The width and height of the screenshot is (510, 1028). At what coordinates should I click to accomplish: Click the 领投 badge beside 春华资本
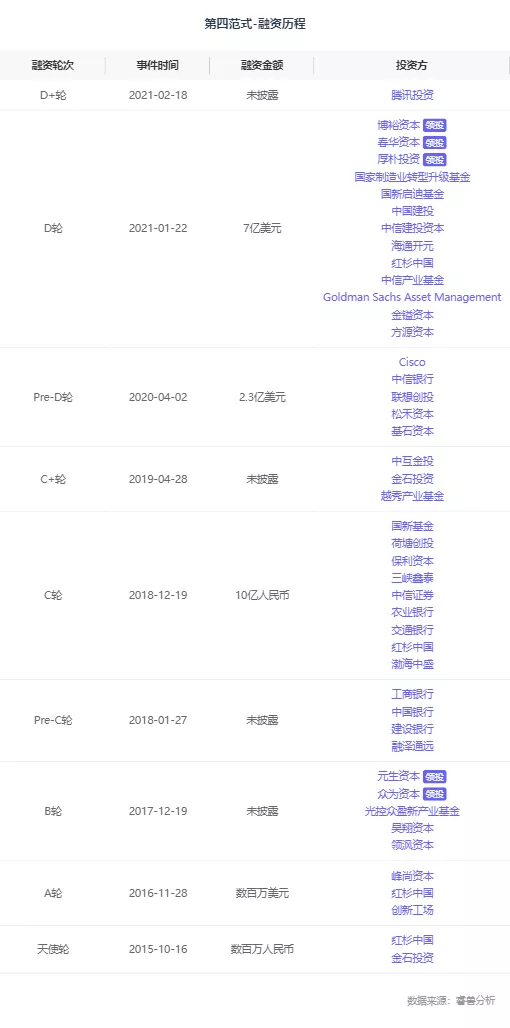coord(435,142)
